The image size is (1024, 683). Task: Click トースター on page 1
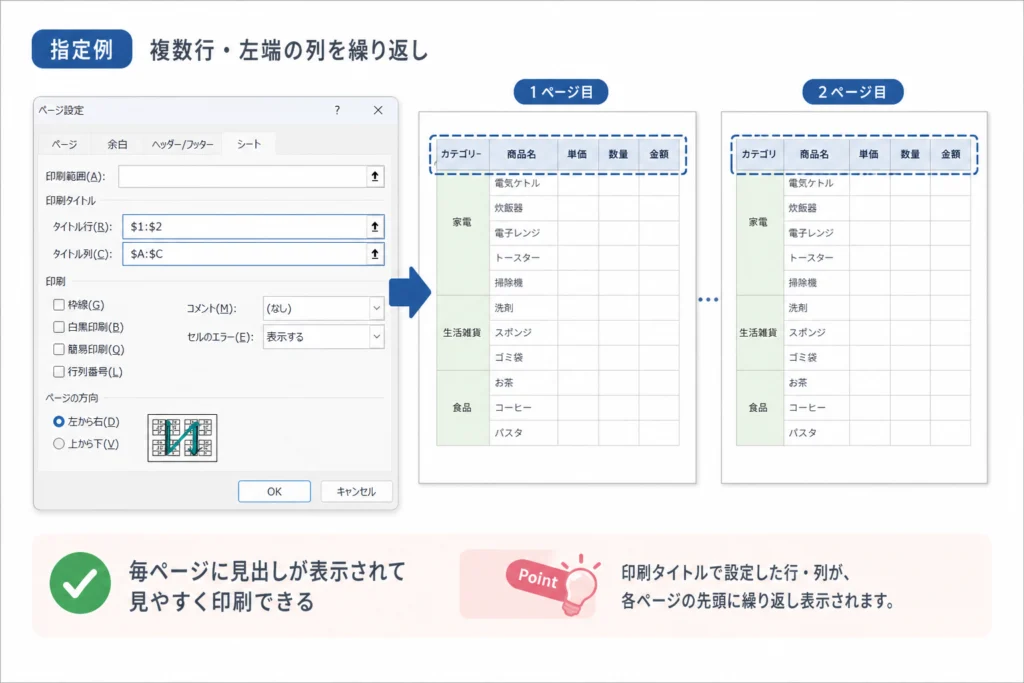coord(517,258)
